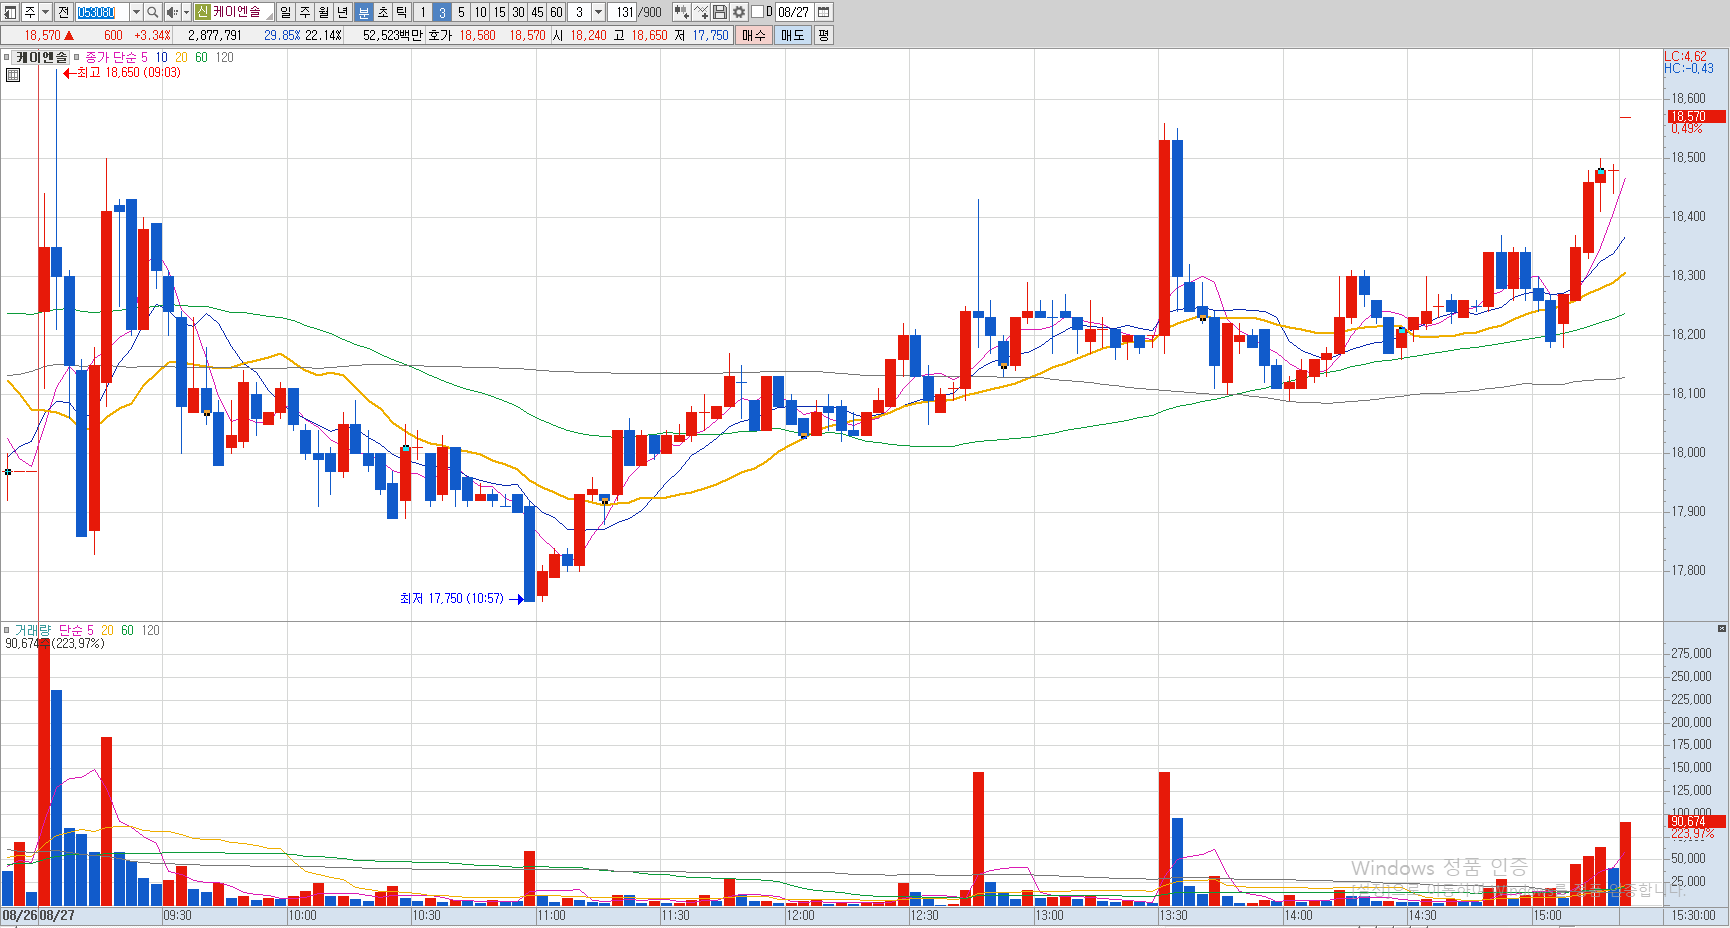Expand the dropdown next to speaker icon
Image resolution: width=1730 pixels, height=928 pixels.
click(186, 12)
